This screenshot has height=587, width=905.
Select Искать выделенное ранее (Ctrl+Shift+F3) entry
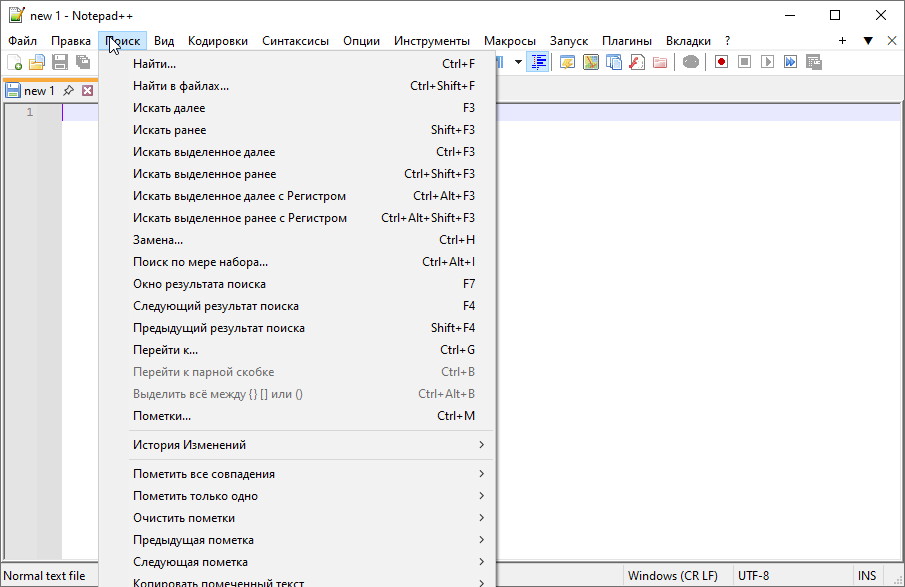297,174
